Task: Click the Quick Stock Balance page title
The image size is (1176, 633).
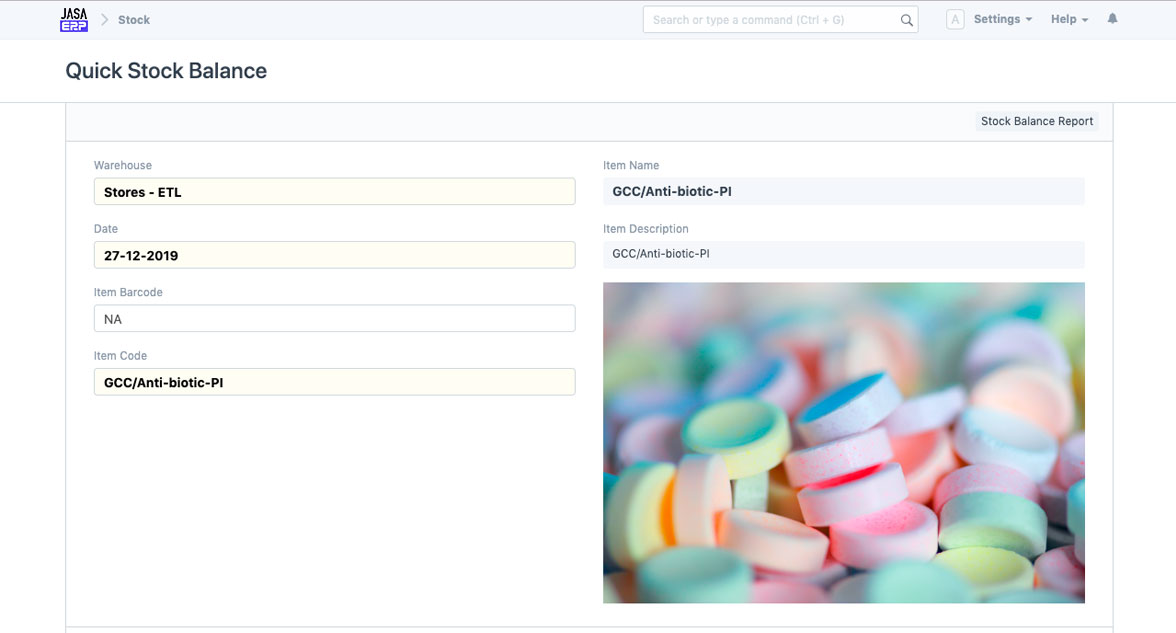Action: coord(166,71)
